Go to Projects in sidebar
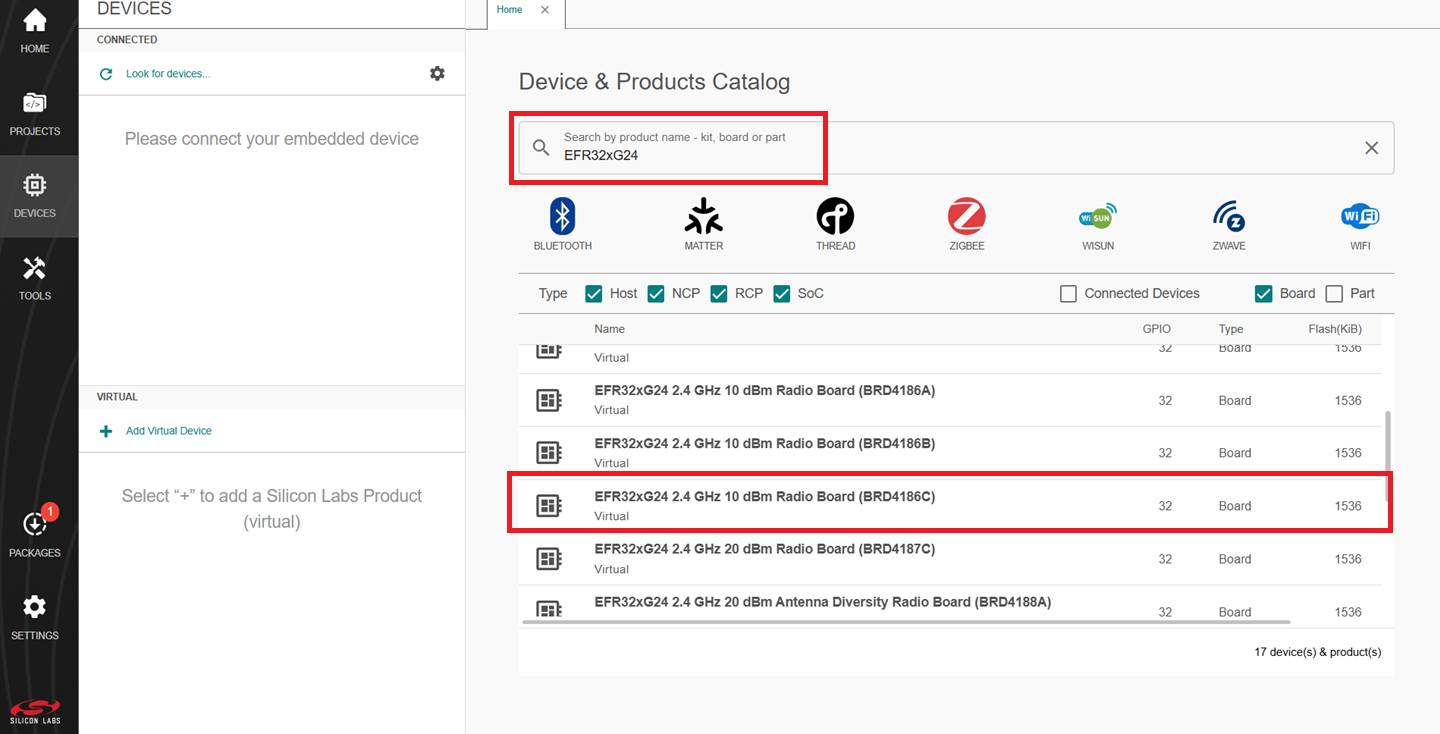 coord(35,113)
